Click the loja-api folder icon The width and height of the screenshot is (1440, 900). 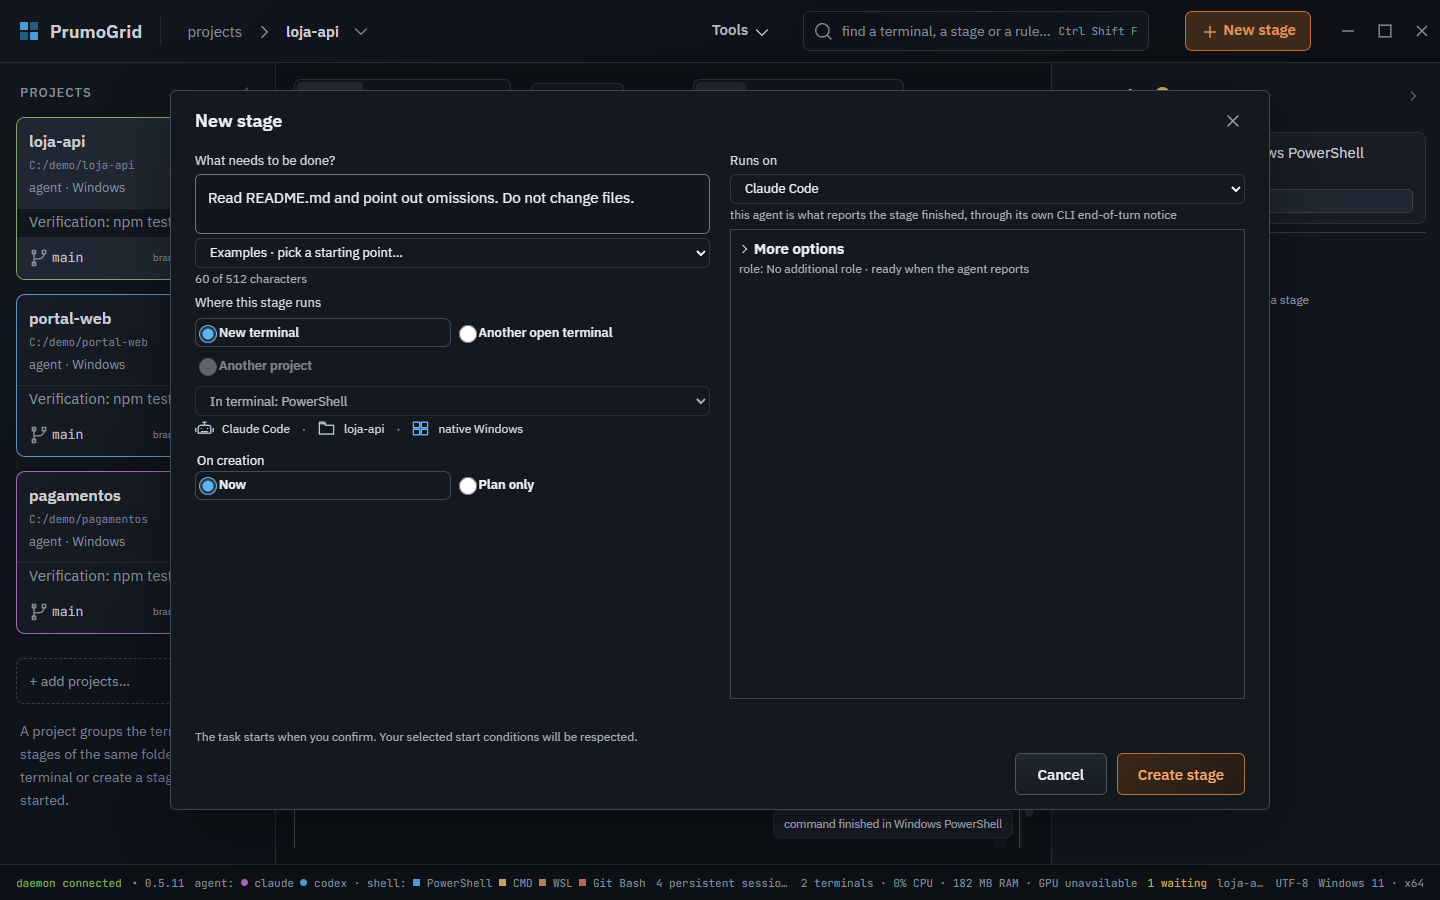(326, 429)
